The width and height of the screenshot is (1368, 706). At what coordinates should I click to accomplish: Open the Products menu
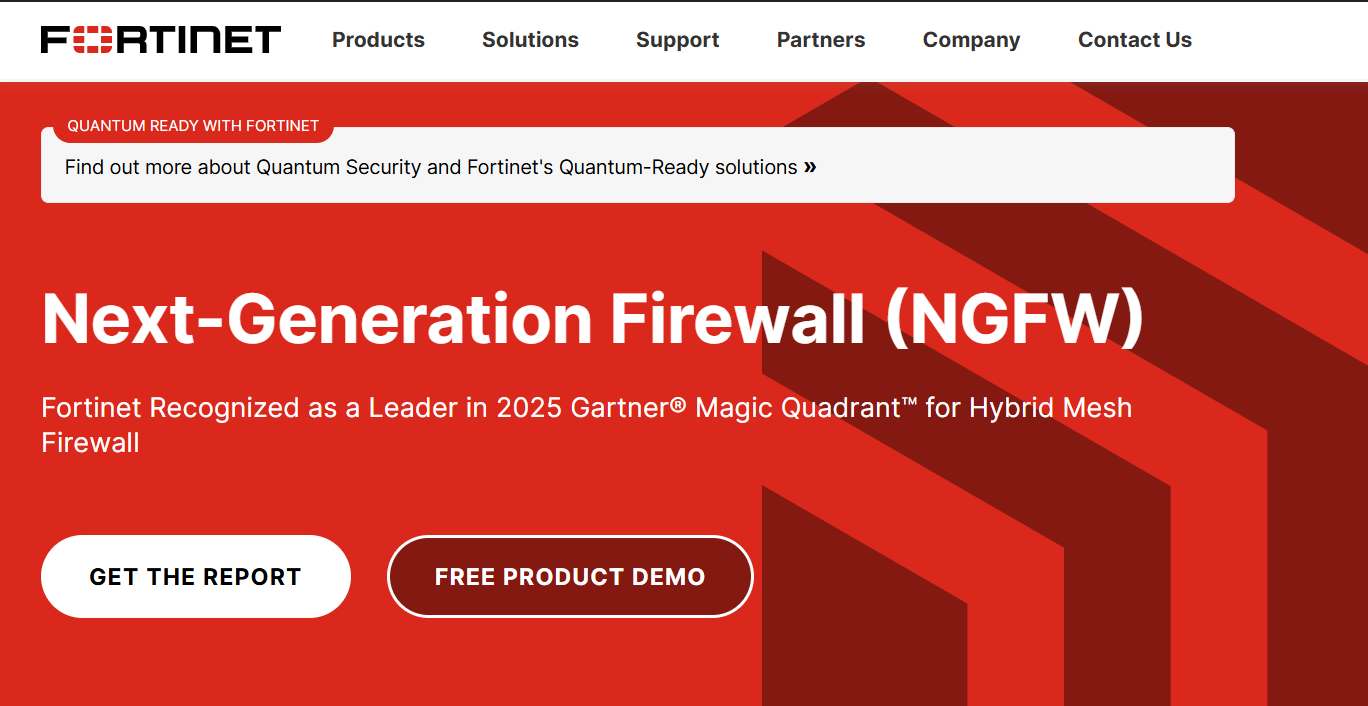point(378,40)
